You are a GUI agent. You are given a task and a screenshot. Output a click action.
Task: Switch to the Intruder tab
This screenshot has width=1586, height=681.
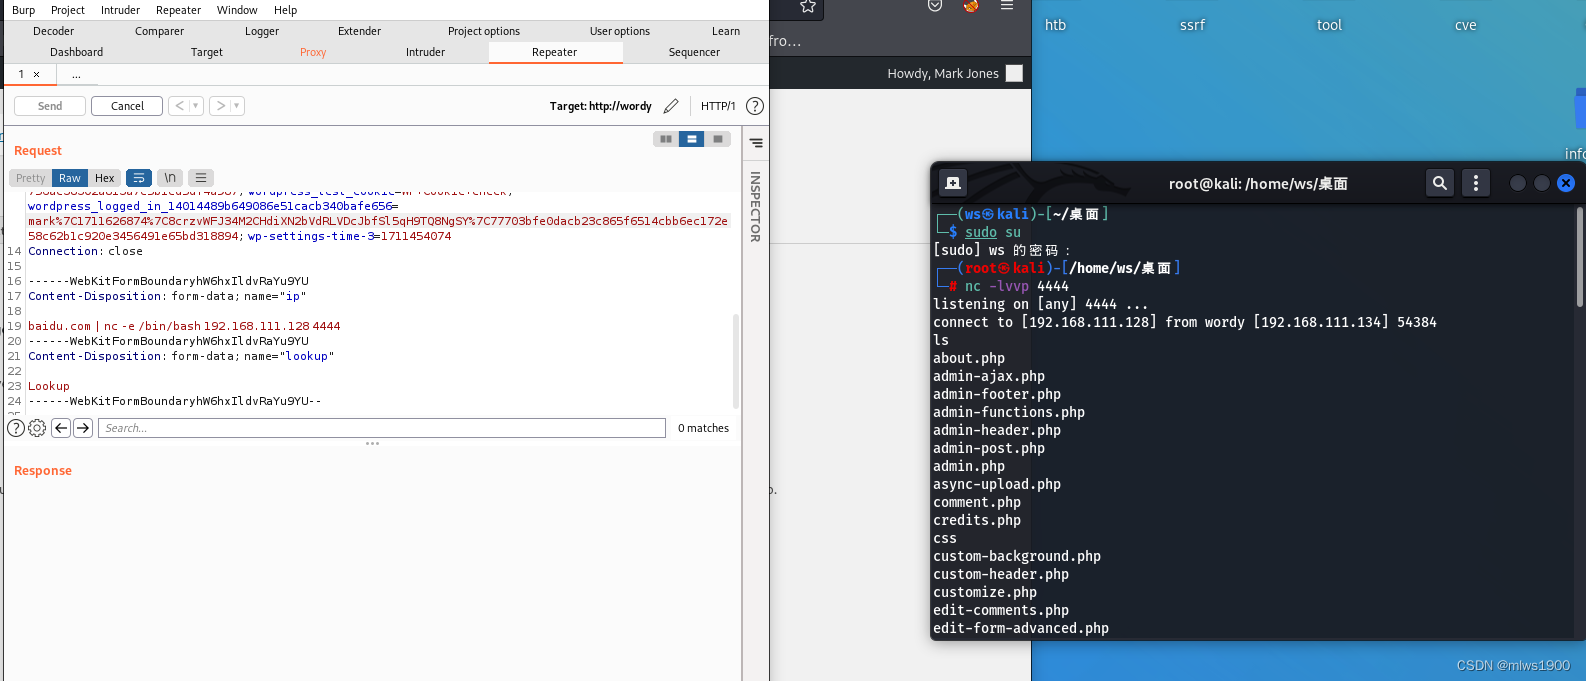pos(426,52)
